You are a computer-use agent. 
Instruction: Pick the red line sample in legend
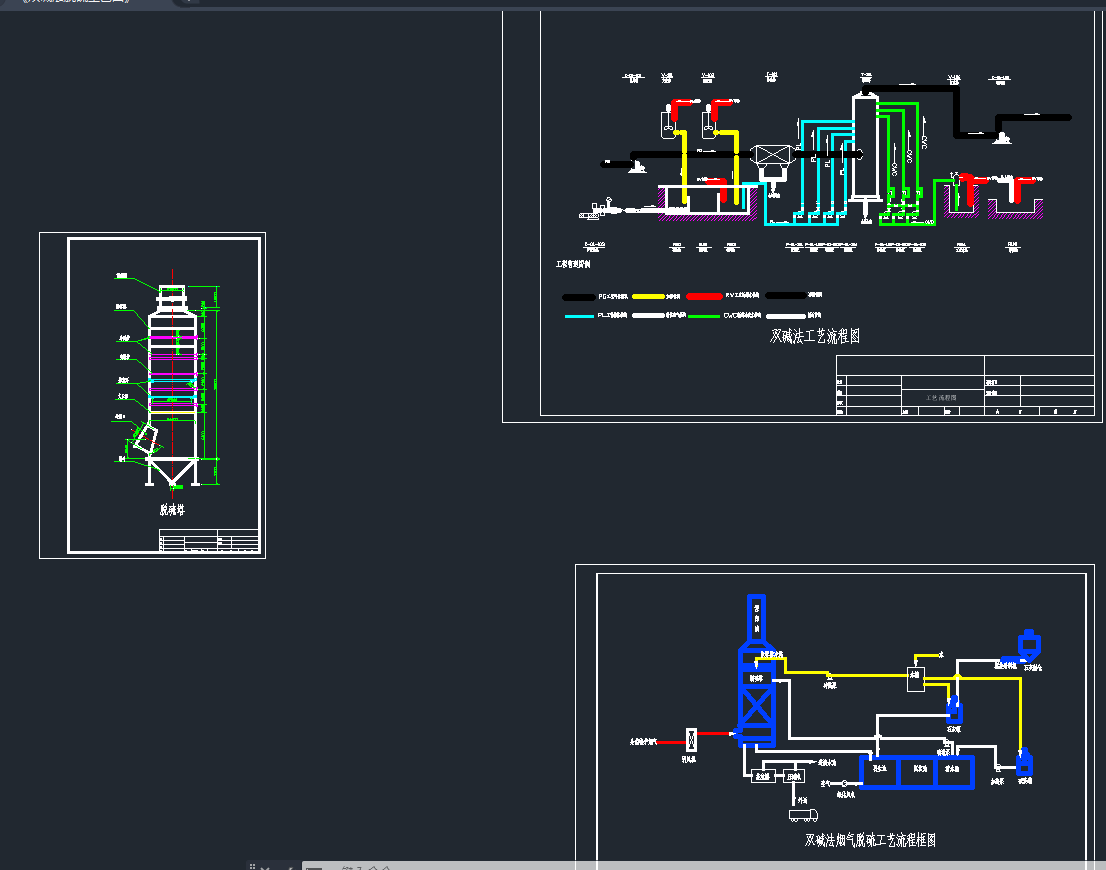click(704, 296)
